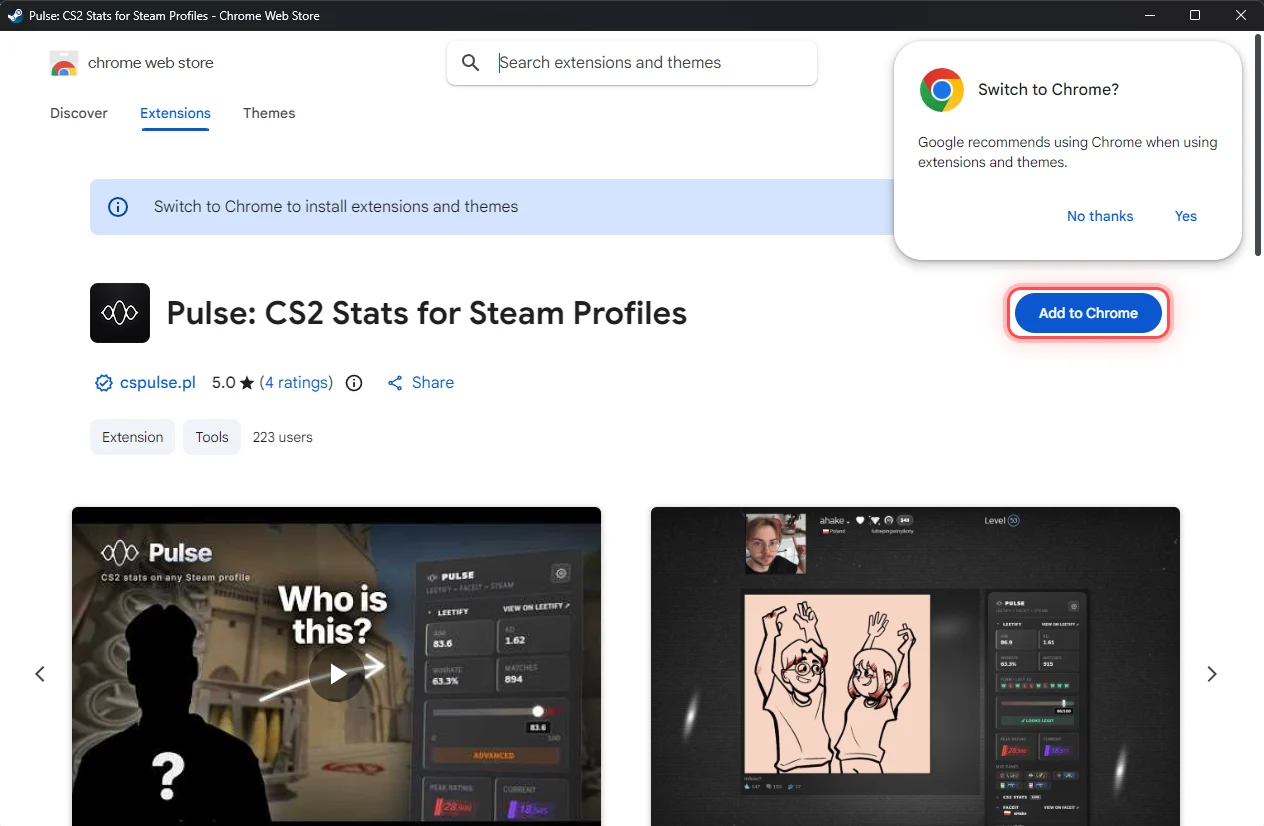Play the Pulse promo video
The image size is (1264, 826).
[x=337, y=674]
